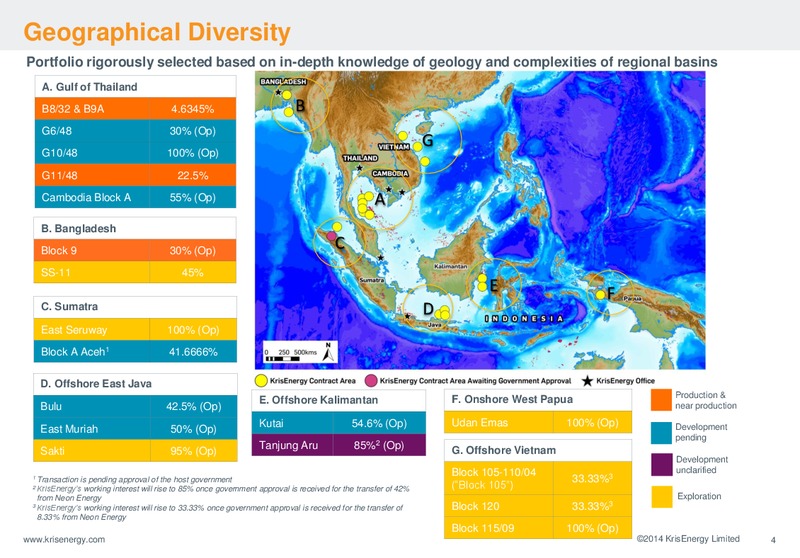This screenshot has height=558, width=800.
Task: Click the blue Development pending legend swatch
Action: (661, 433)
